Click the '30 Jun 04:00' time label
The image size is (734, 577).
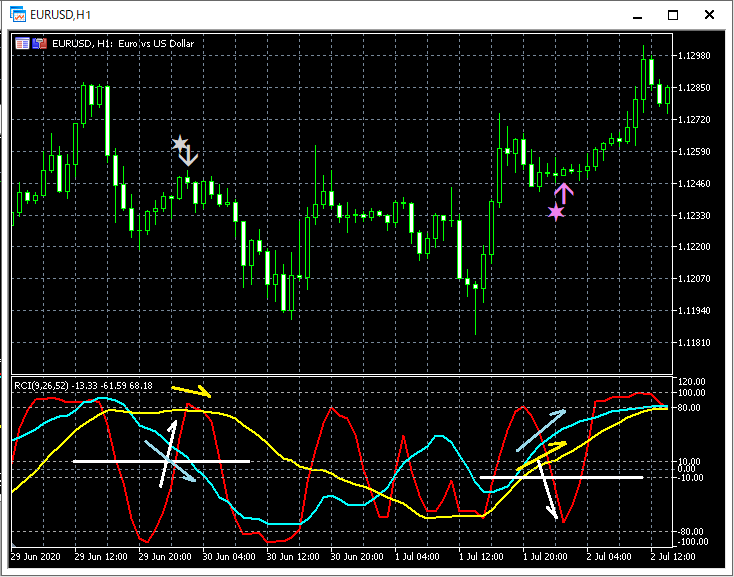coord(229,556)
